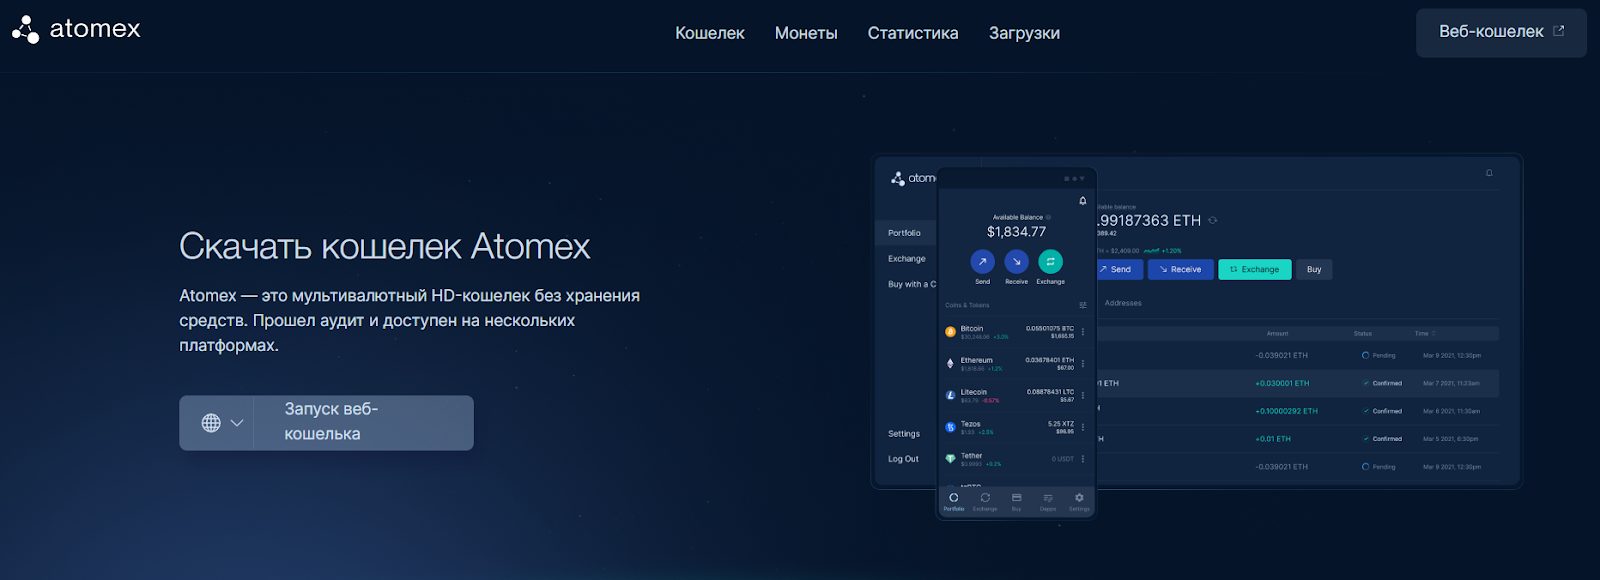The image size is (1600, 580).
Task: Tap Dapps in the mobile bottom navigation bar
Action: 1048,502
